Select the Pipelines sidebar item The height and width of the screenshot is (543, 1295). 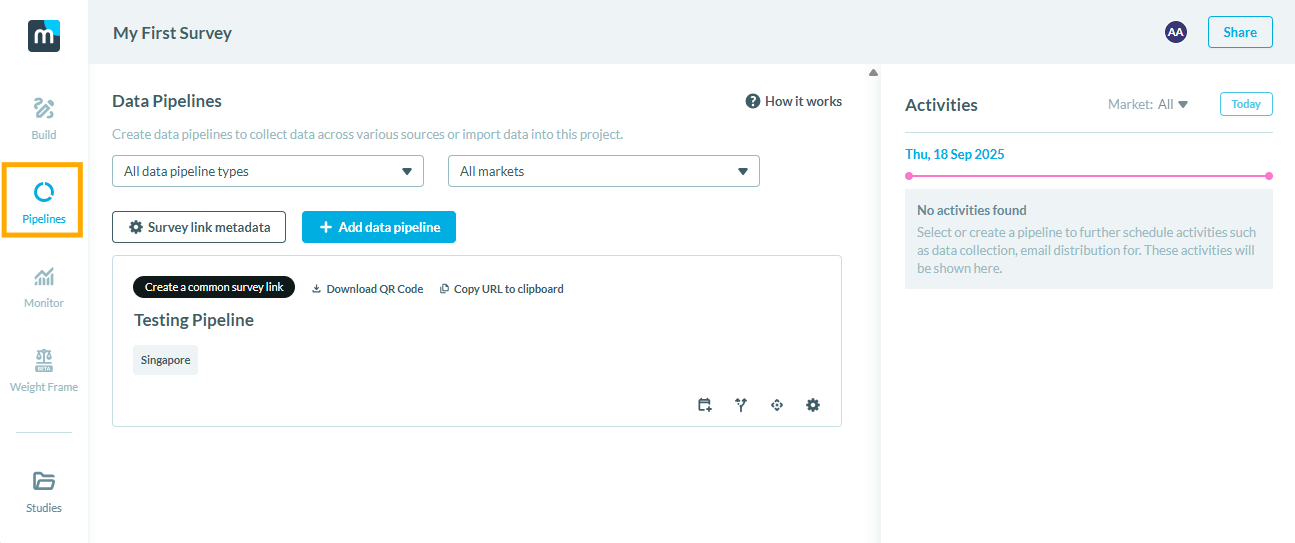(x=44, y=202)
